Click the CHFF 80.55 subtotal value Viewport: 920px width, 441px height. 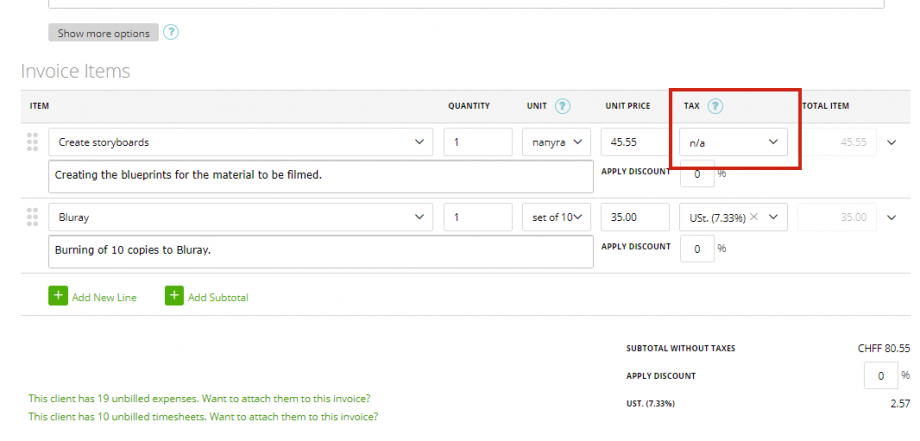tap(884, 348)
